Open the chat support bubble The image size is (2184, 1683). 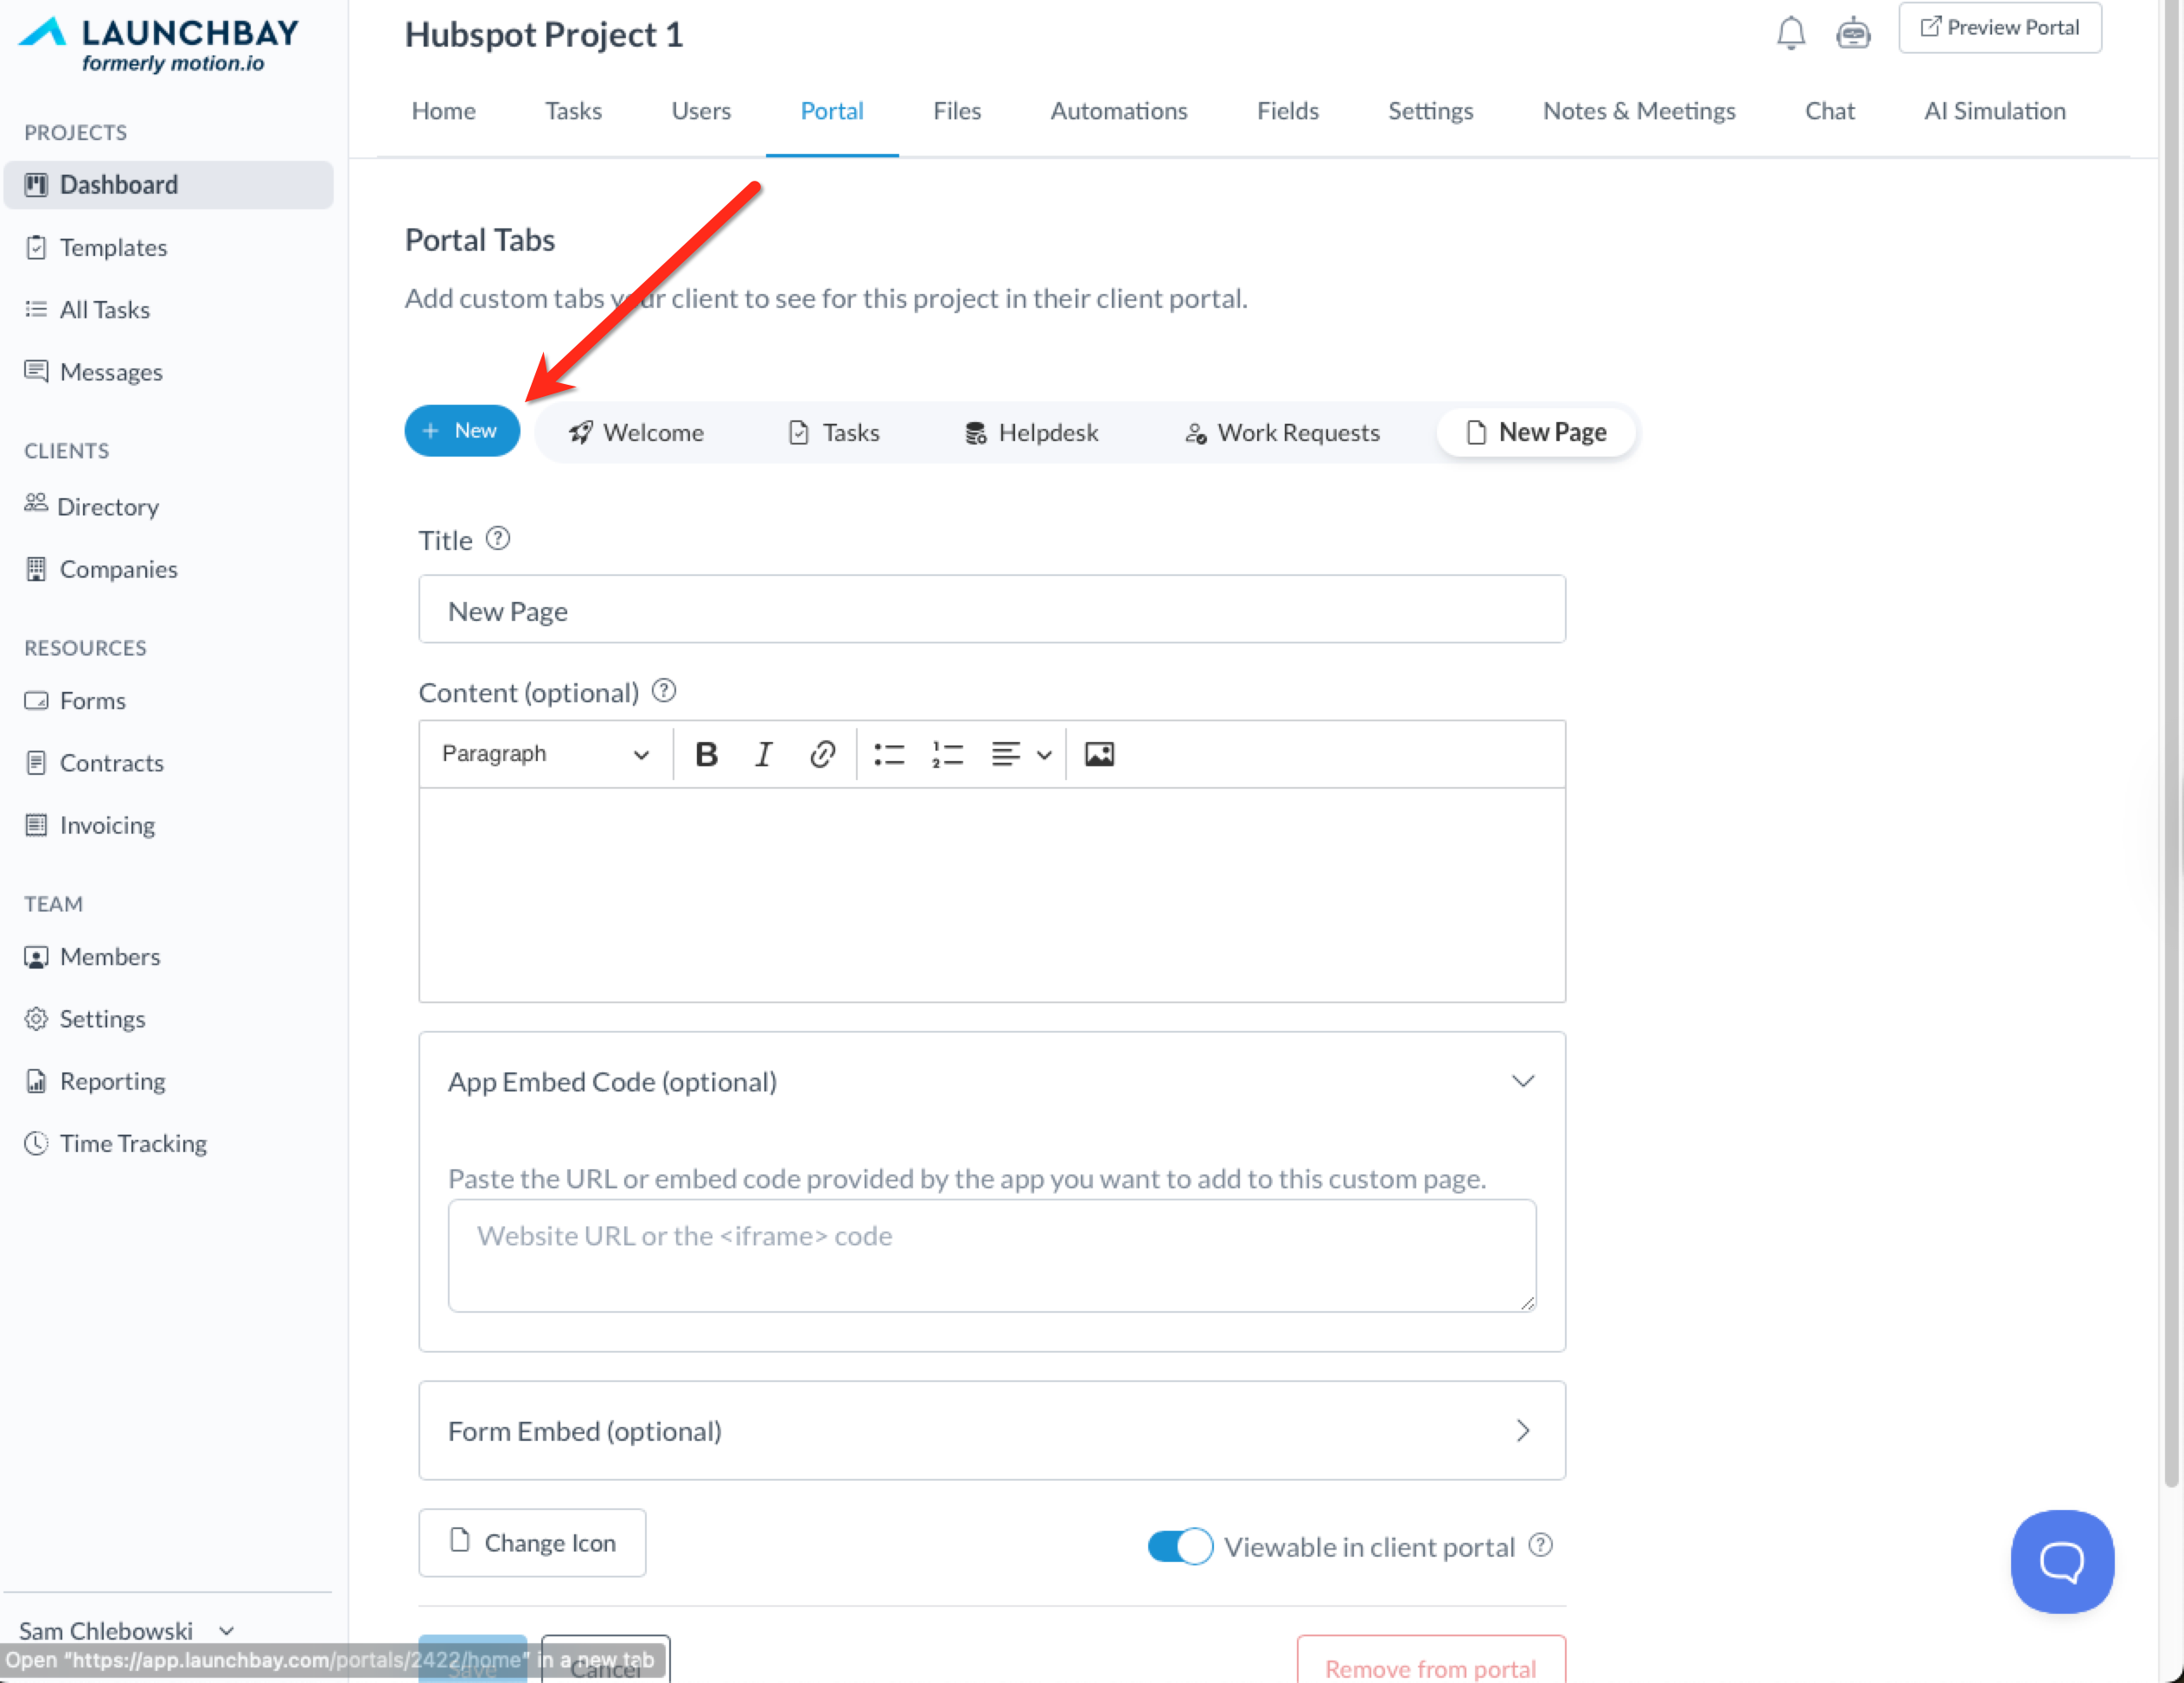2061,1560
